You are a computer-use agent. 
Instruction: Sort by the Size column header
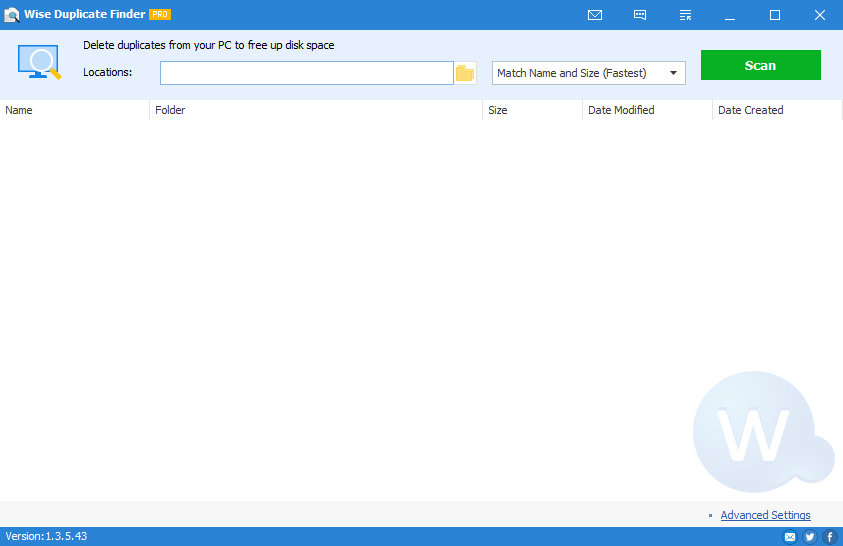[532, 110]
